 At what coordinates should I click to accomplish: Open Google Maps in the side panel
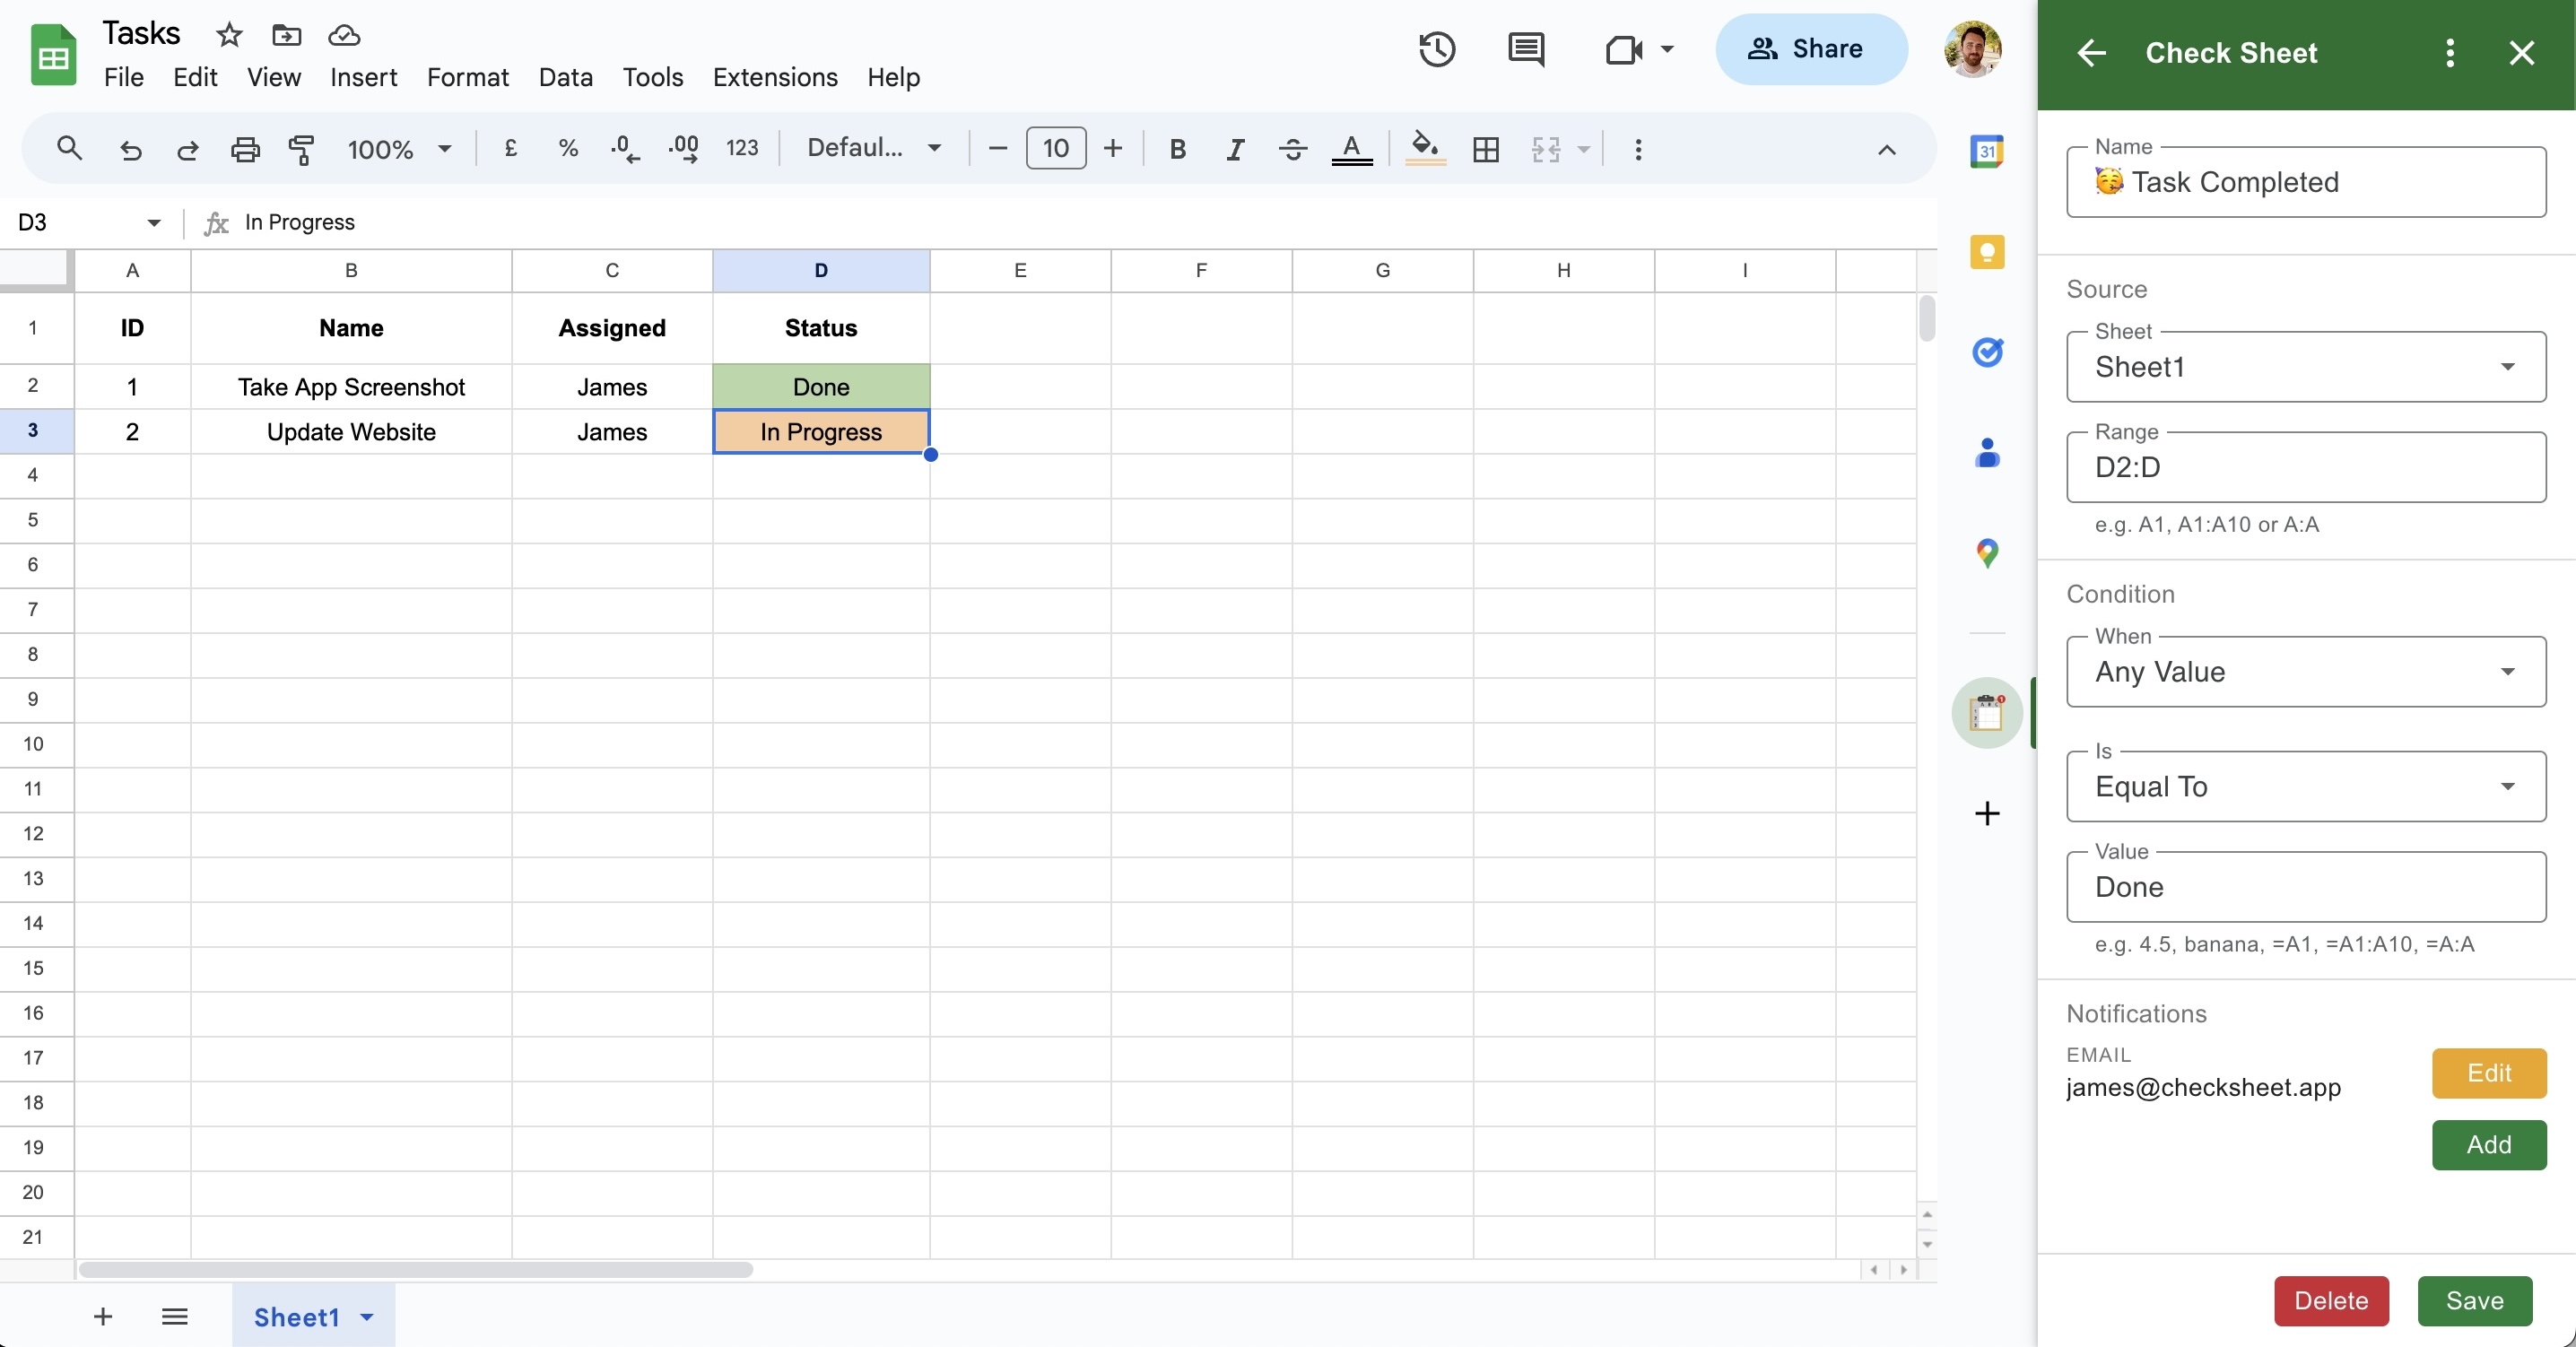(1987, 552)
